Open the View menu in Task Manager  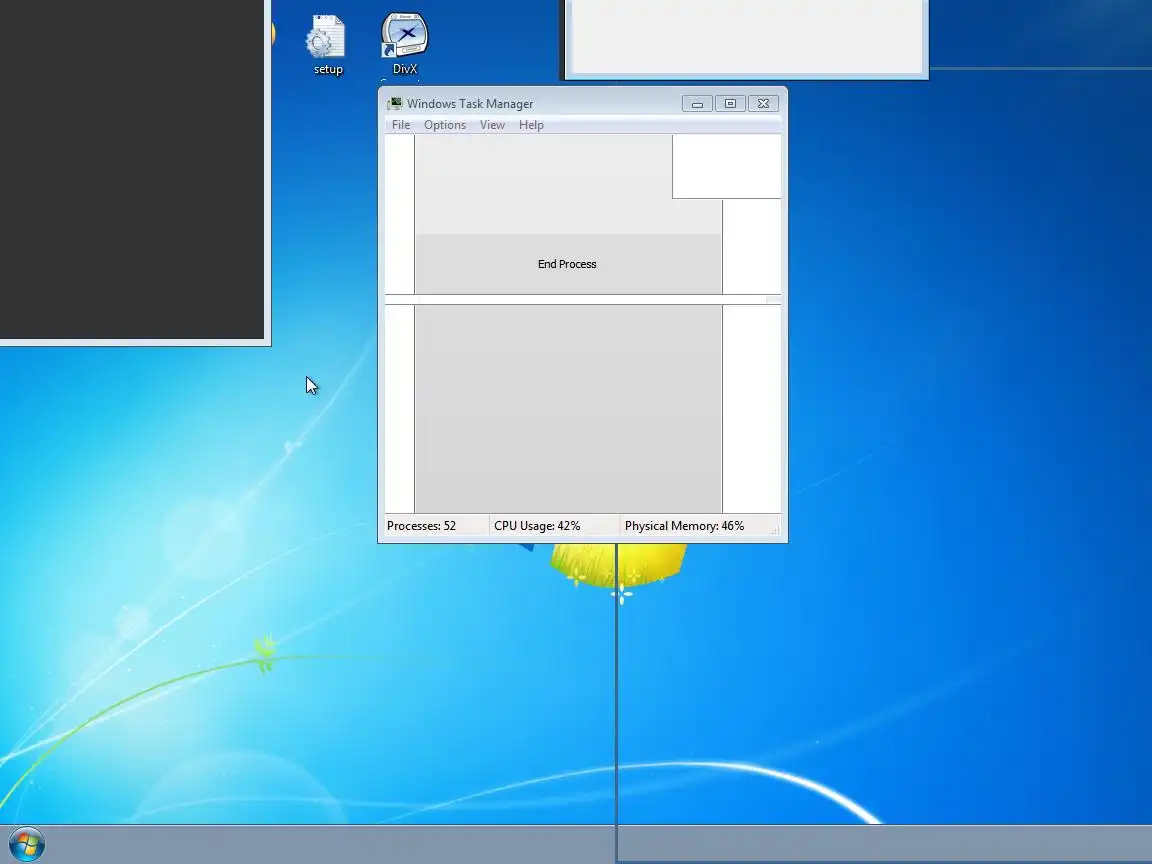492,125
